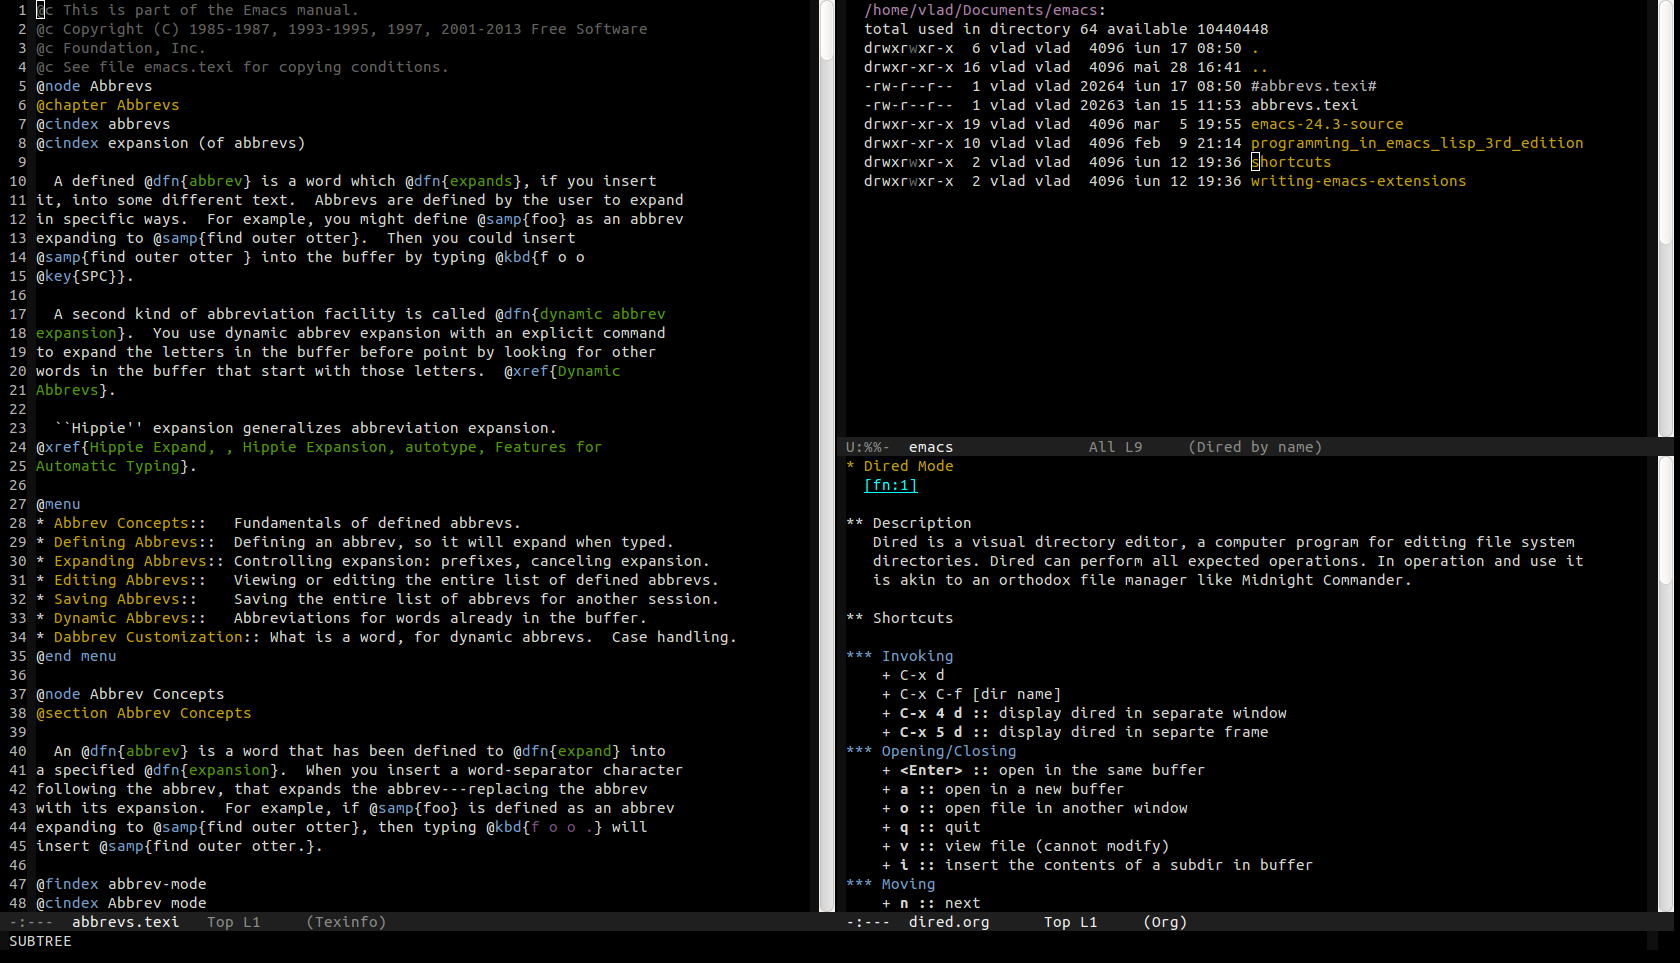Click the abbrevs.texi window scrollbar thumb
Screen dimensions: 1680x963
pos(827,30)
